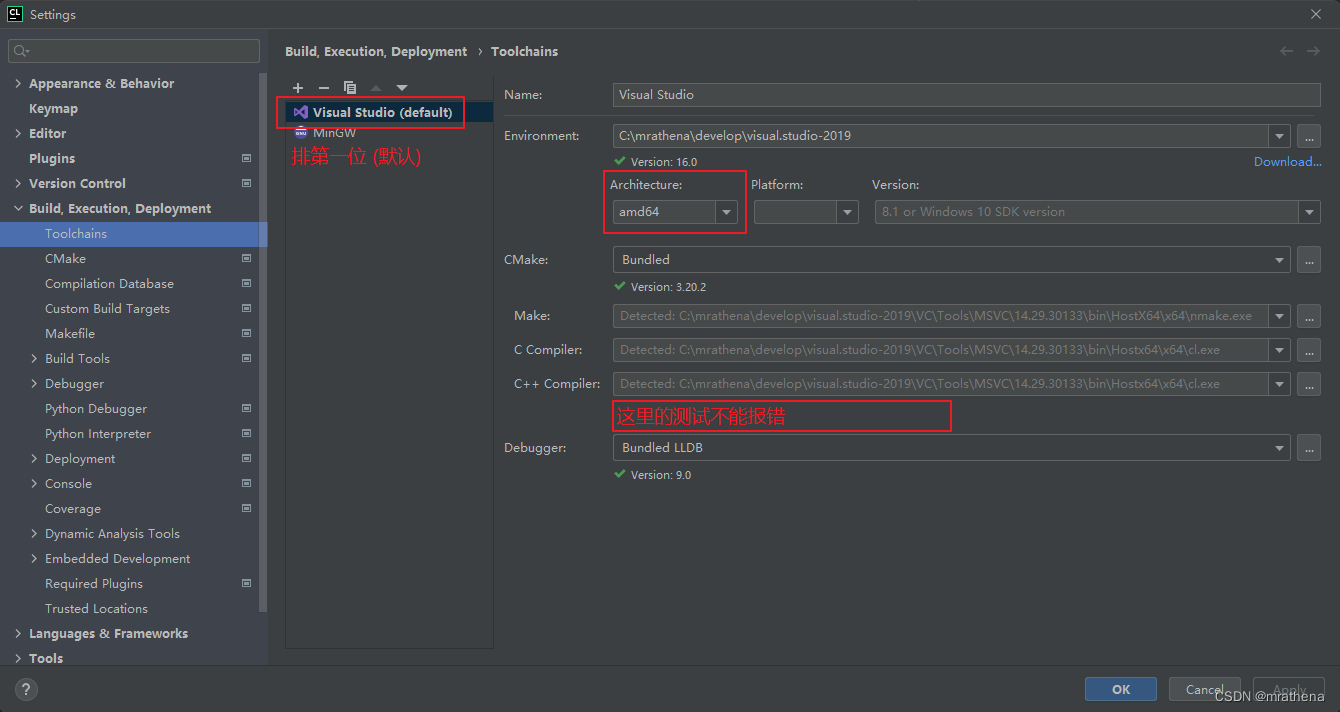1340x712 pixels.
Task: Open the Make path dropdown
Action: (1279, 316)
